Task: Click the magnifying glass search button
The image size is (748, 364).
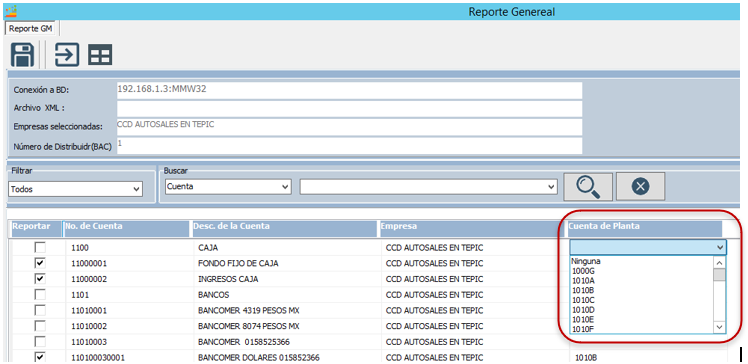Action: click(588, 187)
